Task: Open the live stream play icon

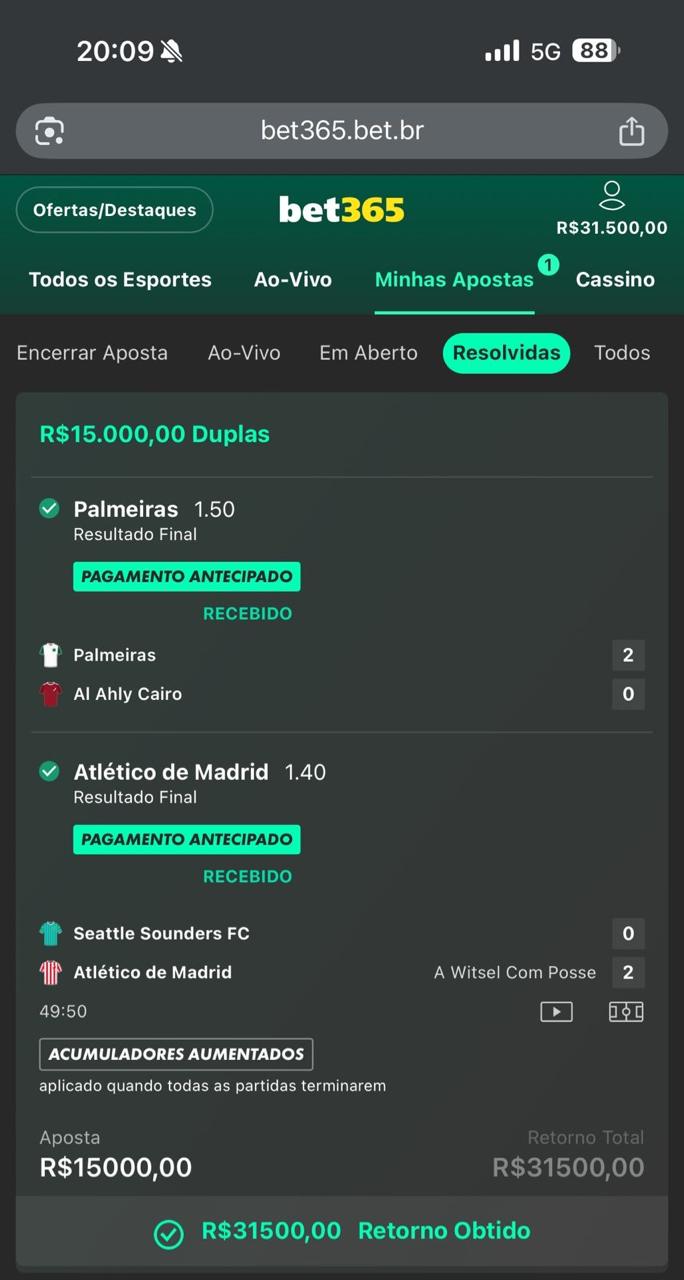Action: (556, 1011)
